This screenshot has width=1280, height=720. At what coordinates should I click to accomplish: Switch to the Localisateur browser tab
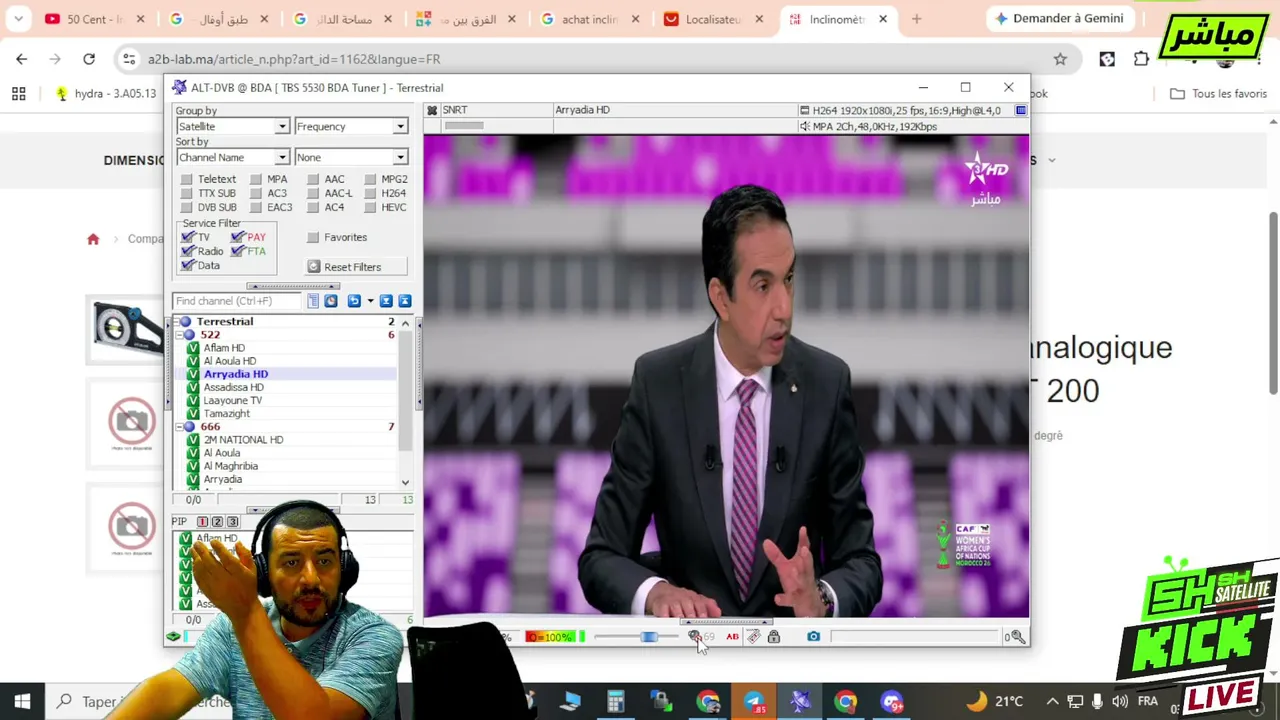(715, 19)
